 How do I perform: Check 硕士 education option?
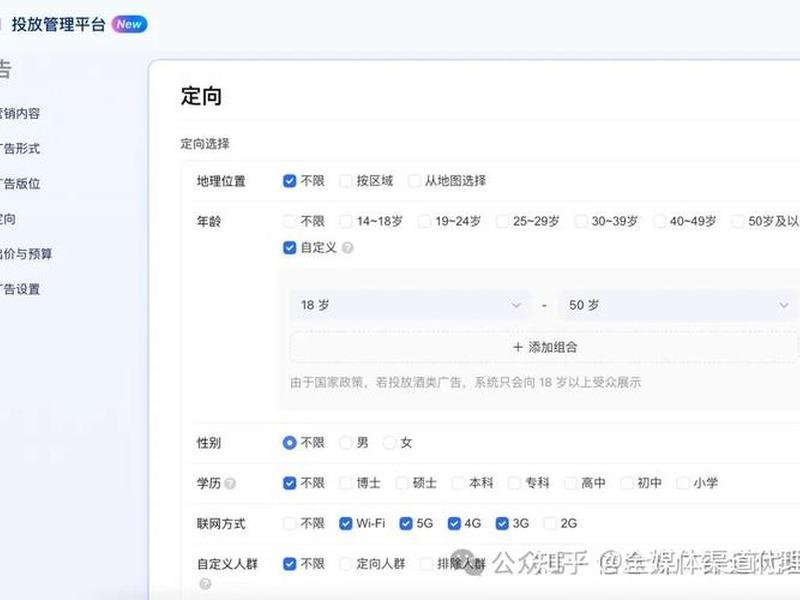[402, 483]
